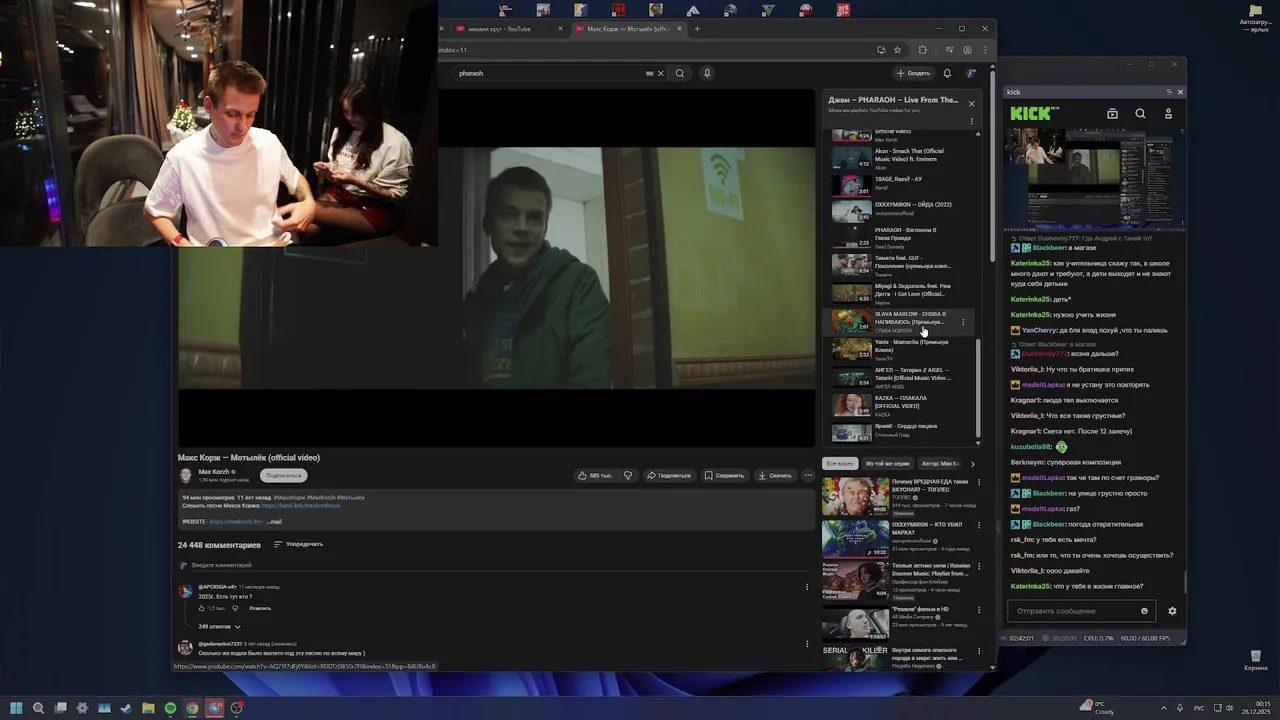Image resolution: width=1280 pixels, height=720 pixels.
Task: Open Kick search magnifier icon
Action: tap(1140, 114)
